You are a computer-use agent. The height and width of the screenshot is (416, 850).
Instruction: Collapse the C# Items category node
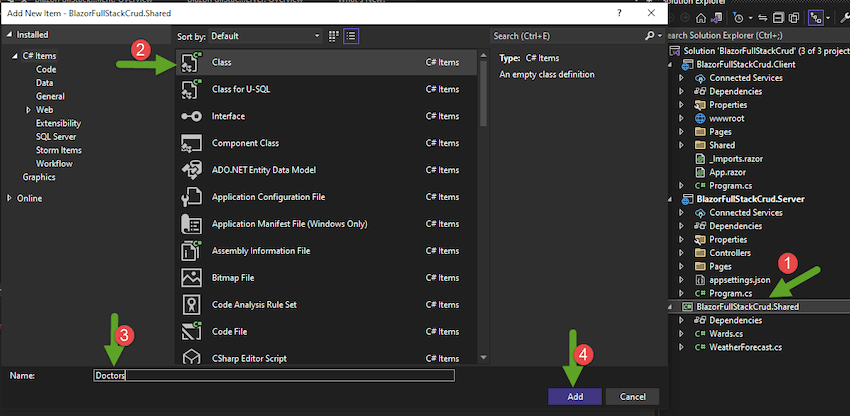15,56
